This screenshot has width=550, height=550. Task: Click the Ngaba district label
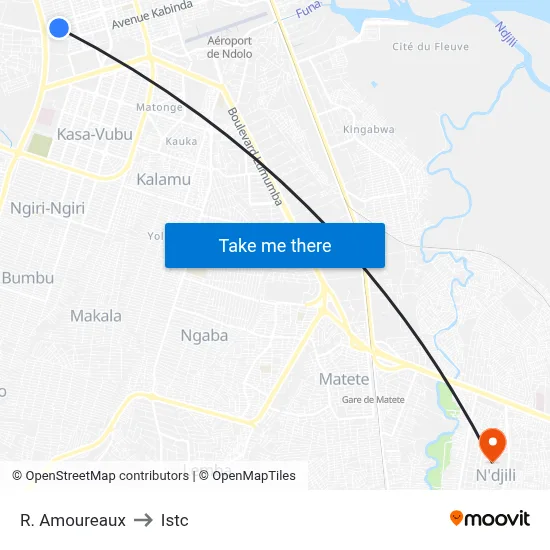[x=204, y=336]
